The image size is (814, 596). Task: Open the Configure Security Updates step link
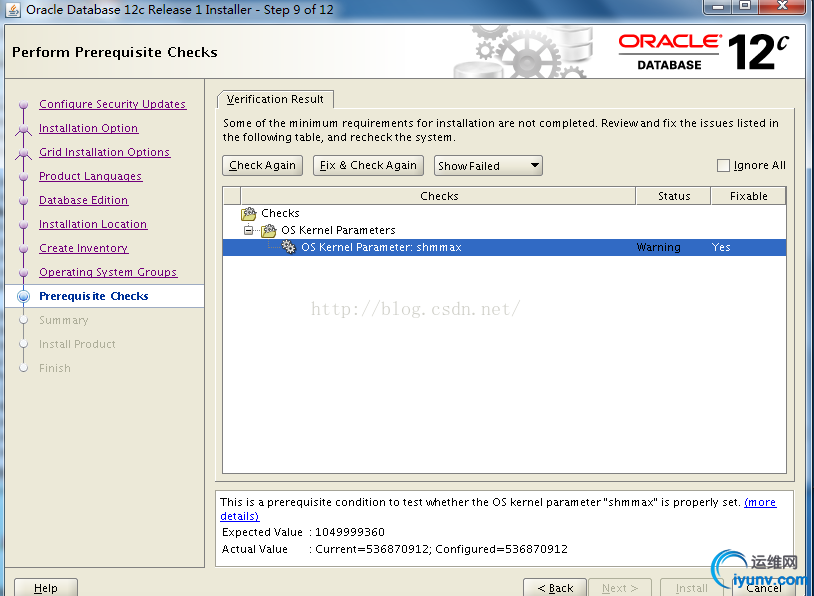(x=112, y=104)
